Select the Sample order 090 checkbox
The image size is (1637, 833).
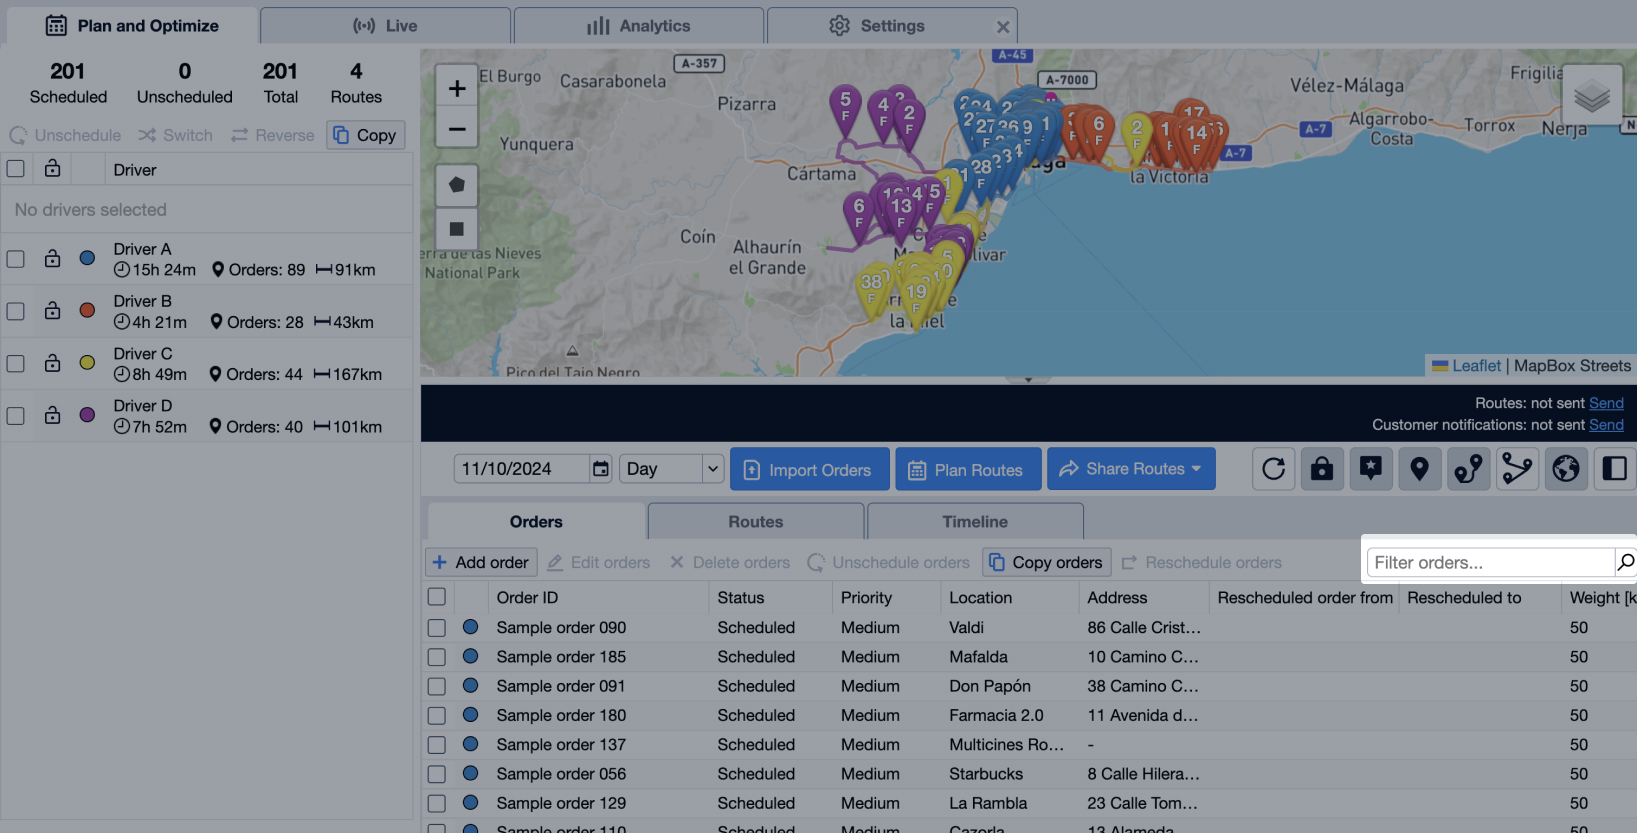437,628
